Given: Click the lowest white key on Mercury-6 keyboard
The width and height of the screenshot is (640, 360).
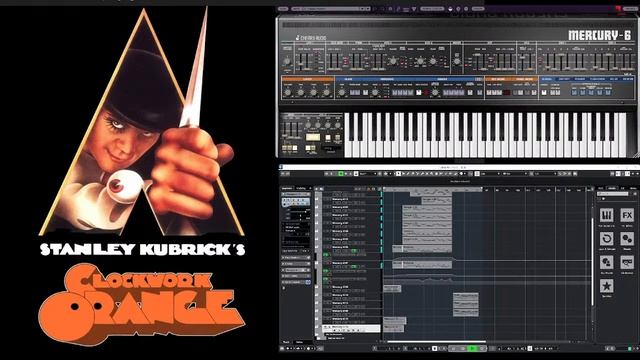Looking at the screenshot, I should (x=348, y=136).
